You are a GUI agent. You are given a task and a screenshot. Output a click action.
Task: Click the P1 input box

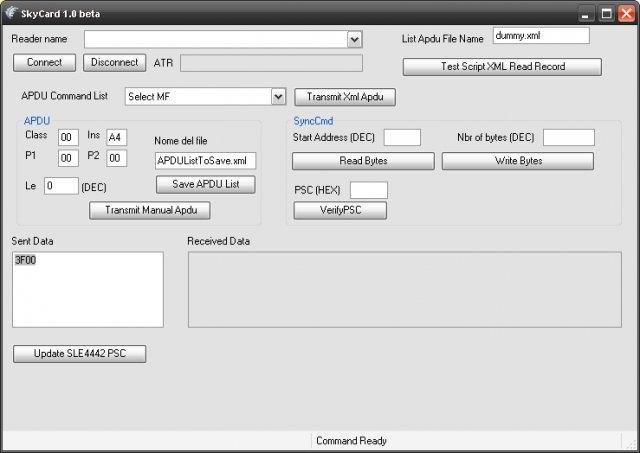pyautogui.click(x=68, y=158)
